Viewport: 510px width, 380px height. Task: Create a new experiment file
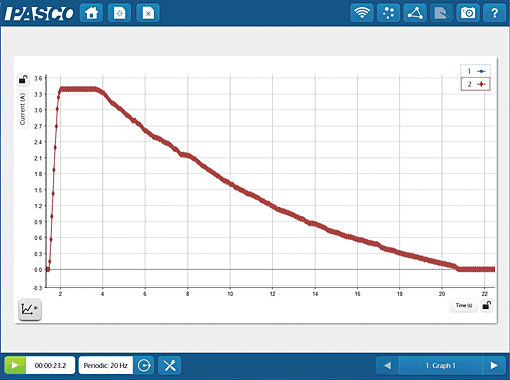pyautogui.click(x=119, y=13)
